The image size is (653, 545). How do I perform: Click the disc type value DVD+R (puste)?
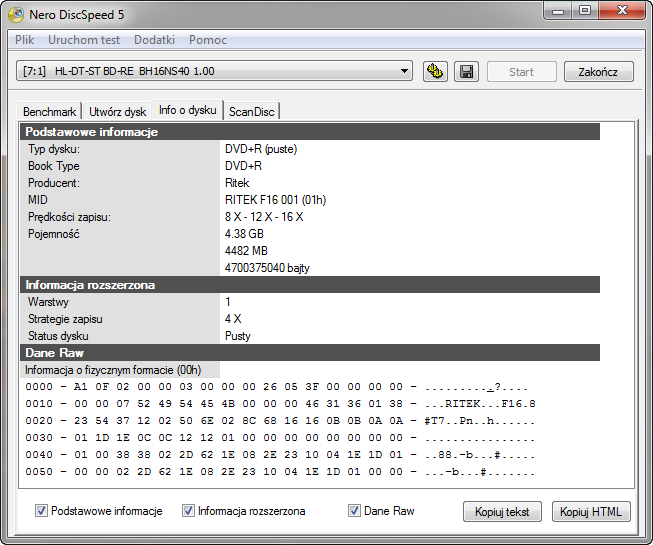(x=261, y=149)
